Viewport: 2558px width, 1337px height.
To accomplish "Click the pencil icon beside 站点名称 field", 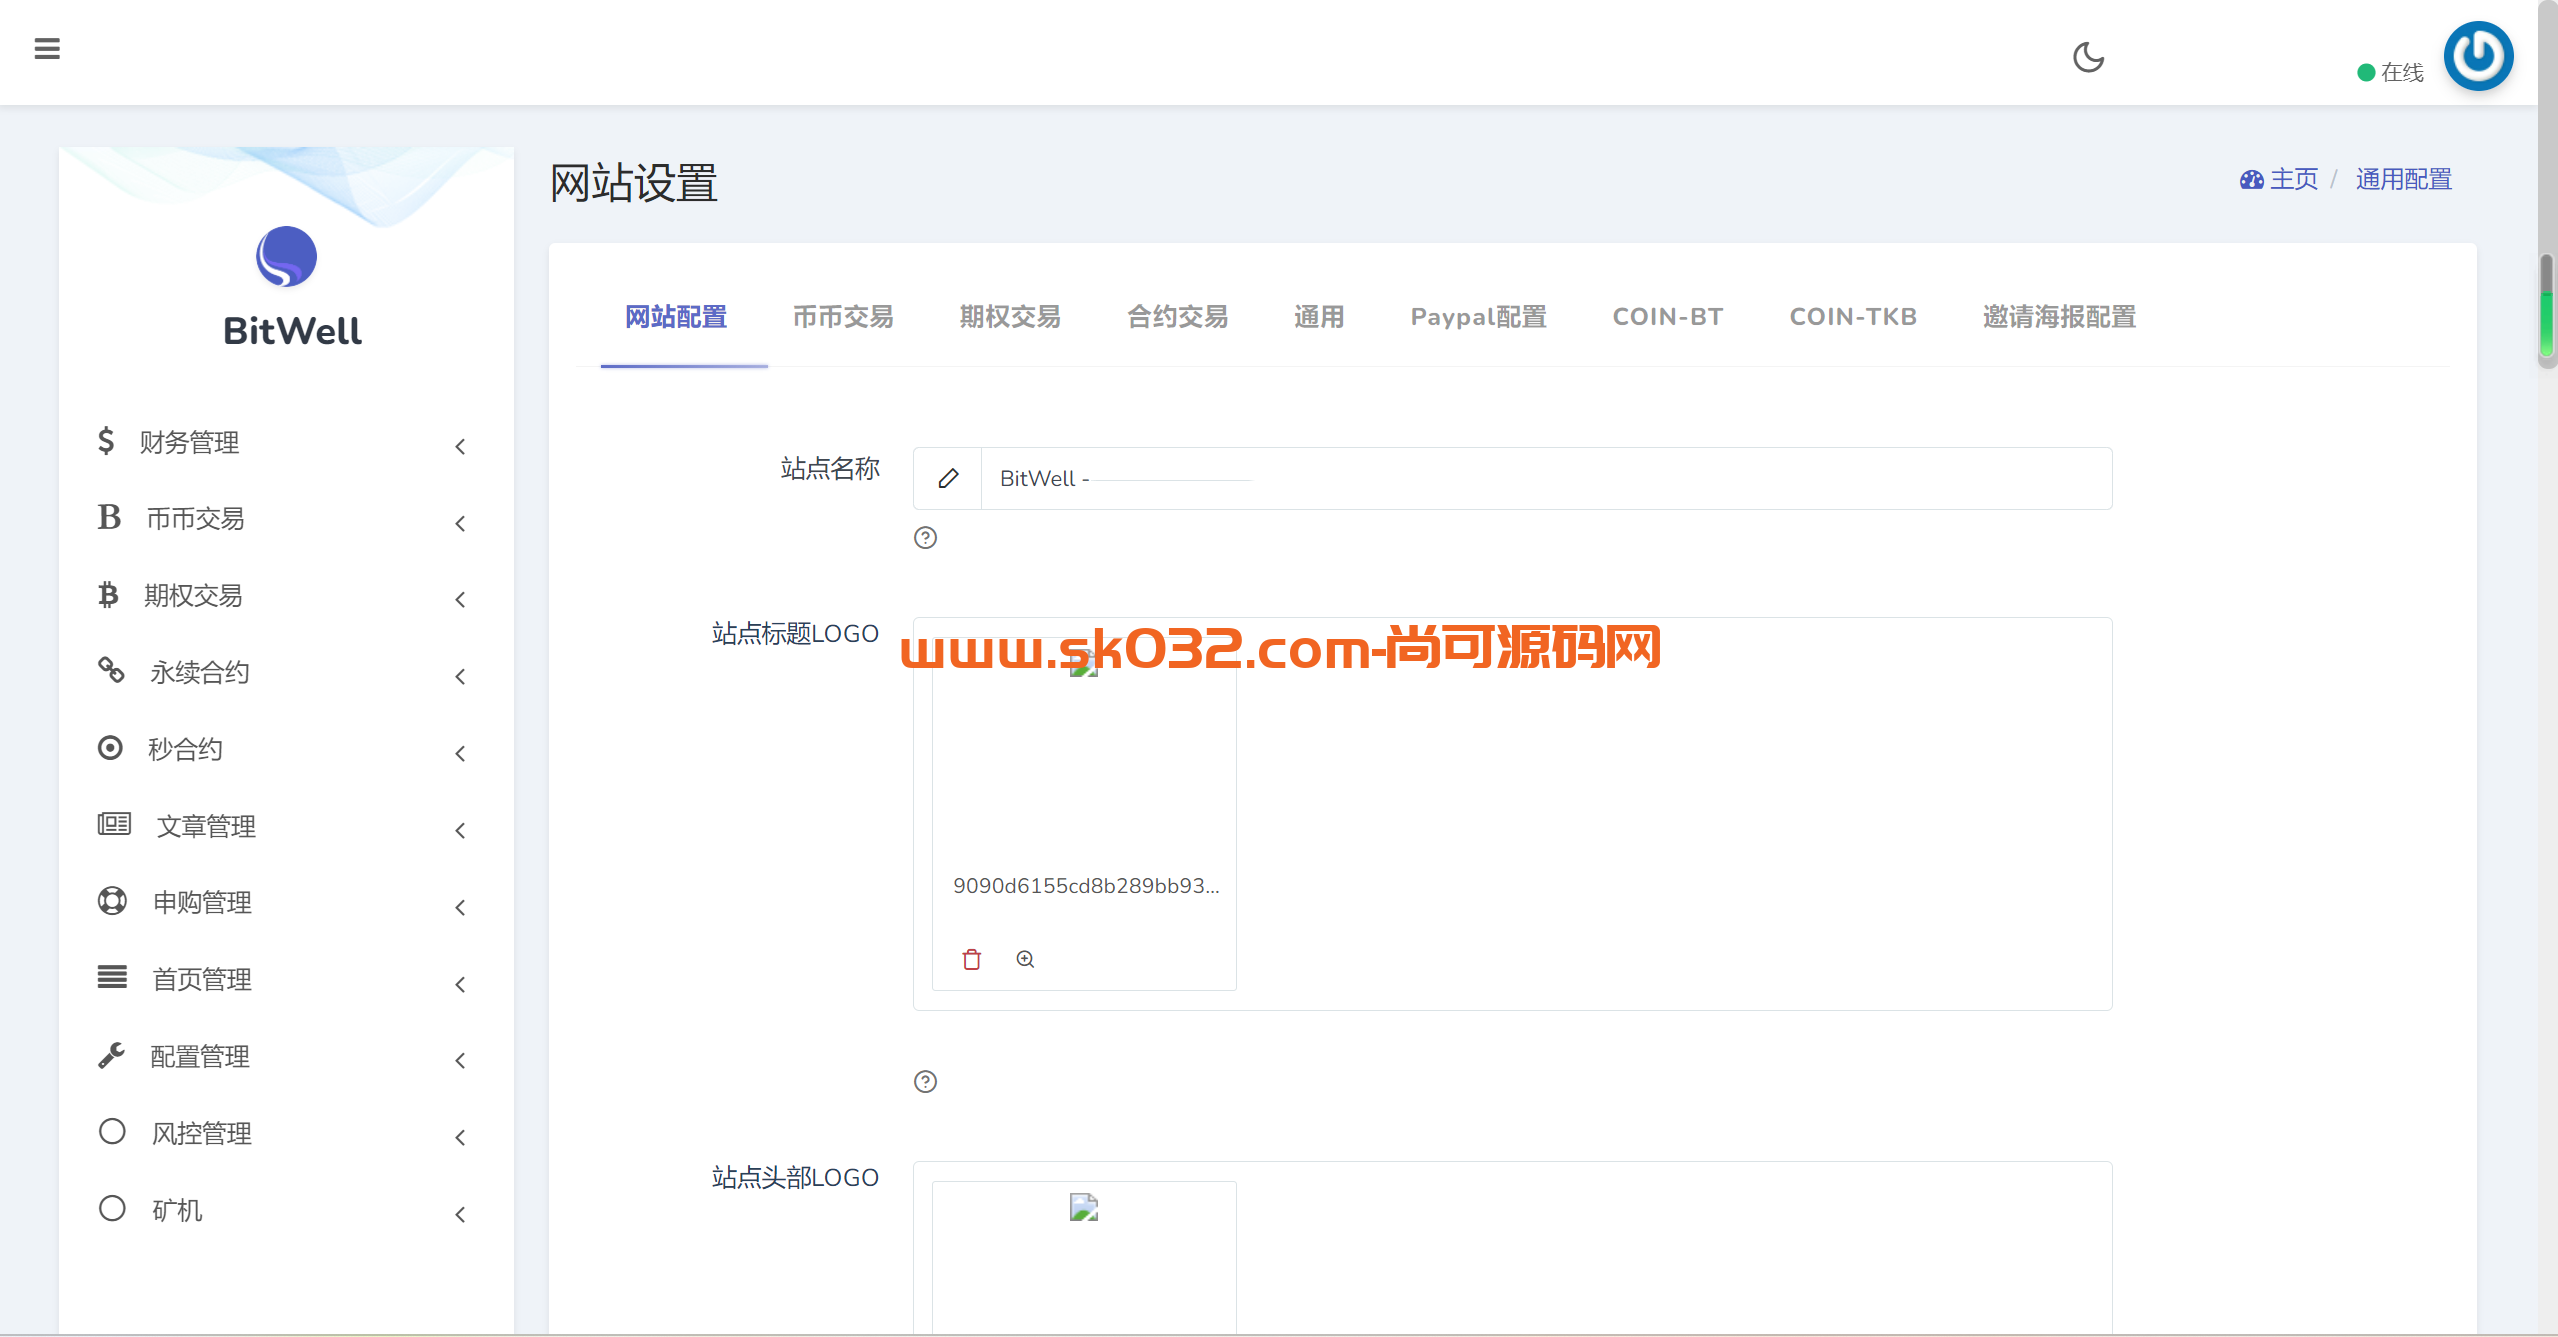I will click(x=948, y=478).
